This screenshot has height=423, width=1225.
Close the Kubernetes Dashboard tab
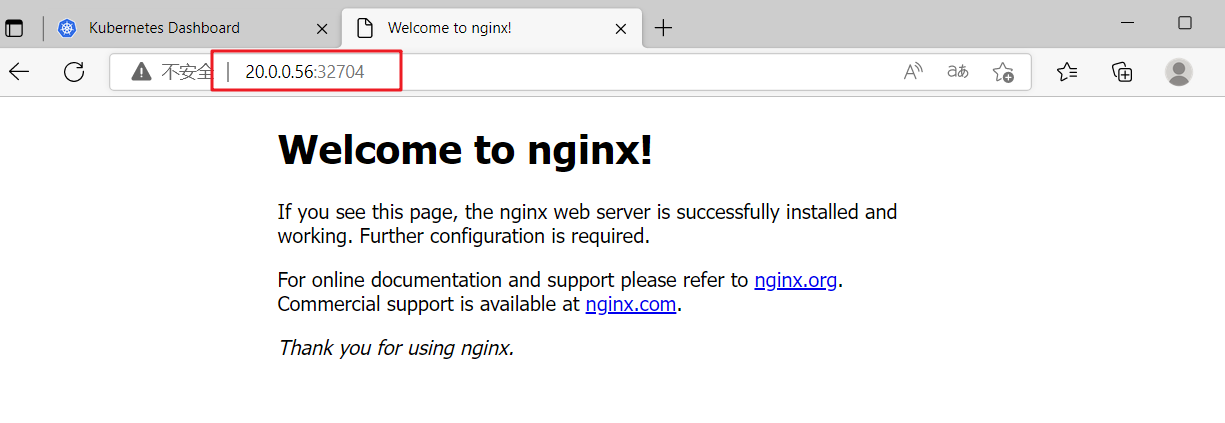pos(322,28)
